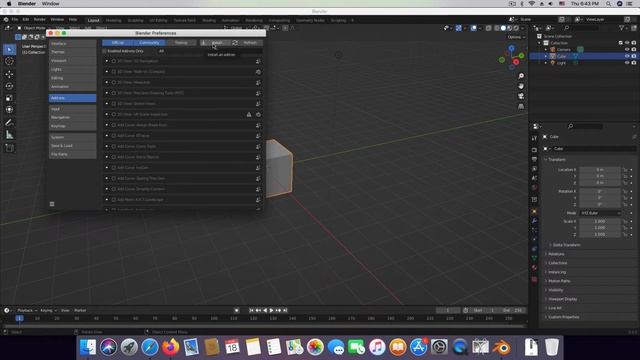Enable the Enabled Add-ons Only checkbox
Screen dimensions: 640x360
(104, 51)
